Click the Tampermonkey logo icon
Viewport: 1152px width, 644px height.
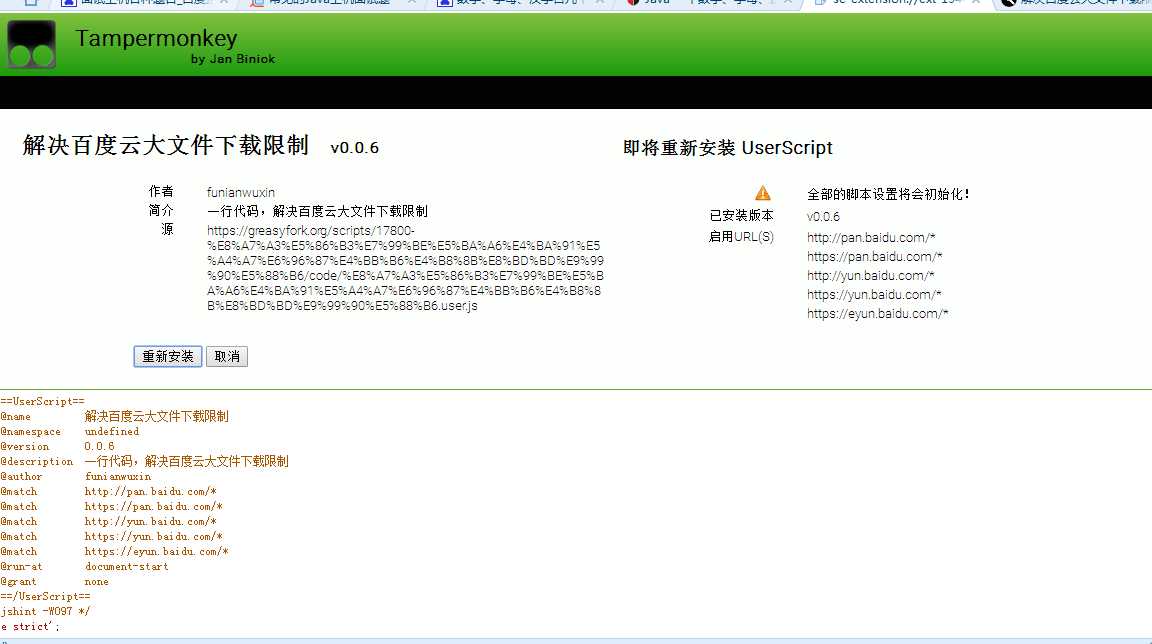click(32, 45)
